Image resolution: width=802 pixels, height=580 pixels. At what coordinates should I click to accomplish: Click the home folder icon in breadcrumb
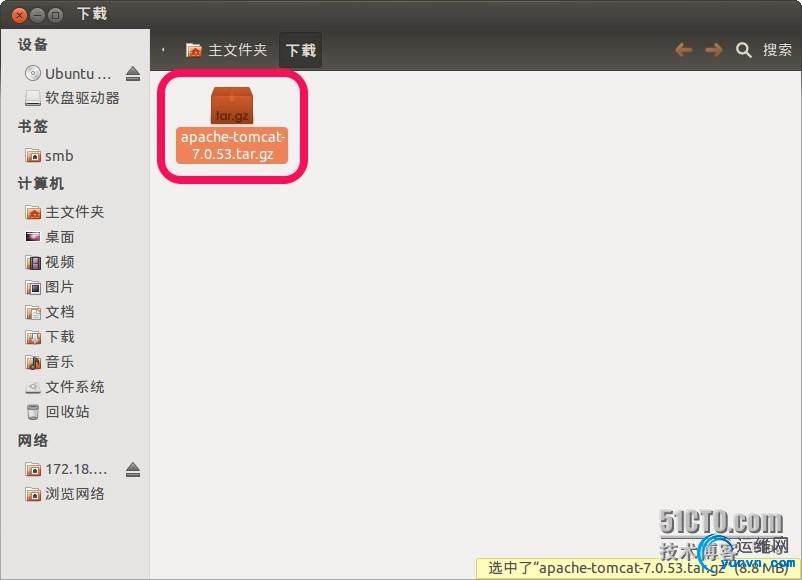click(193, 50)
